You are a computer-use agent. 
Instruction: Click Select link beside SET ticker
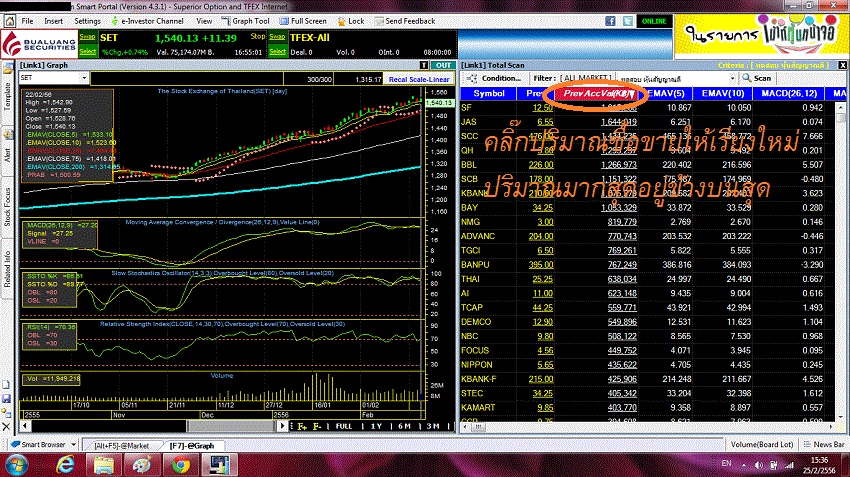[x=87, y=51]
